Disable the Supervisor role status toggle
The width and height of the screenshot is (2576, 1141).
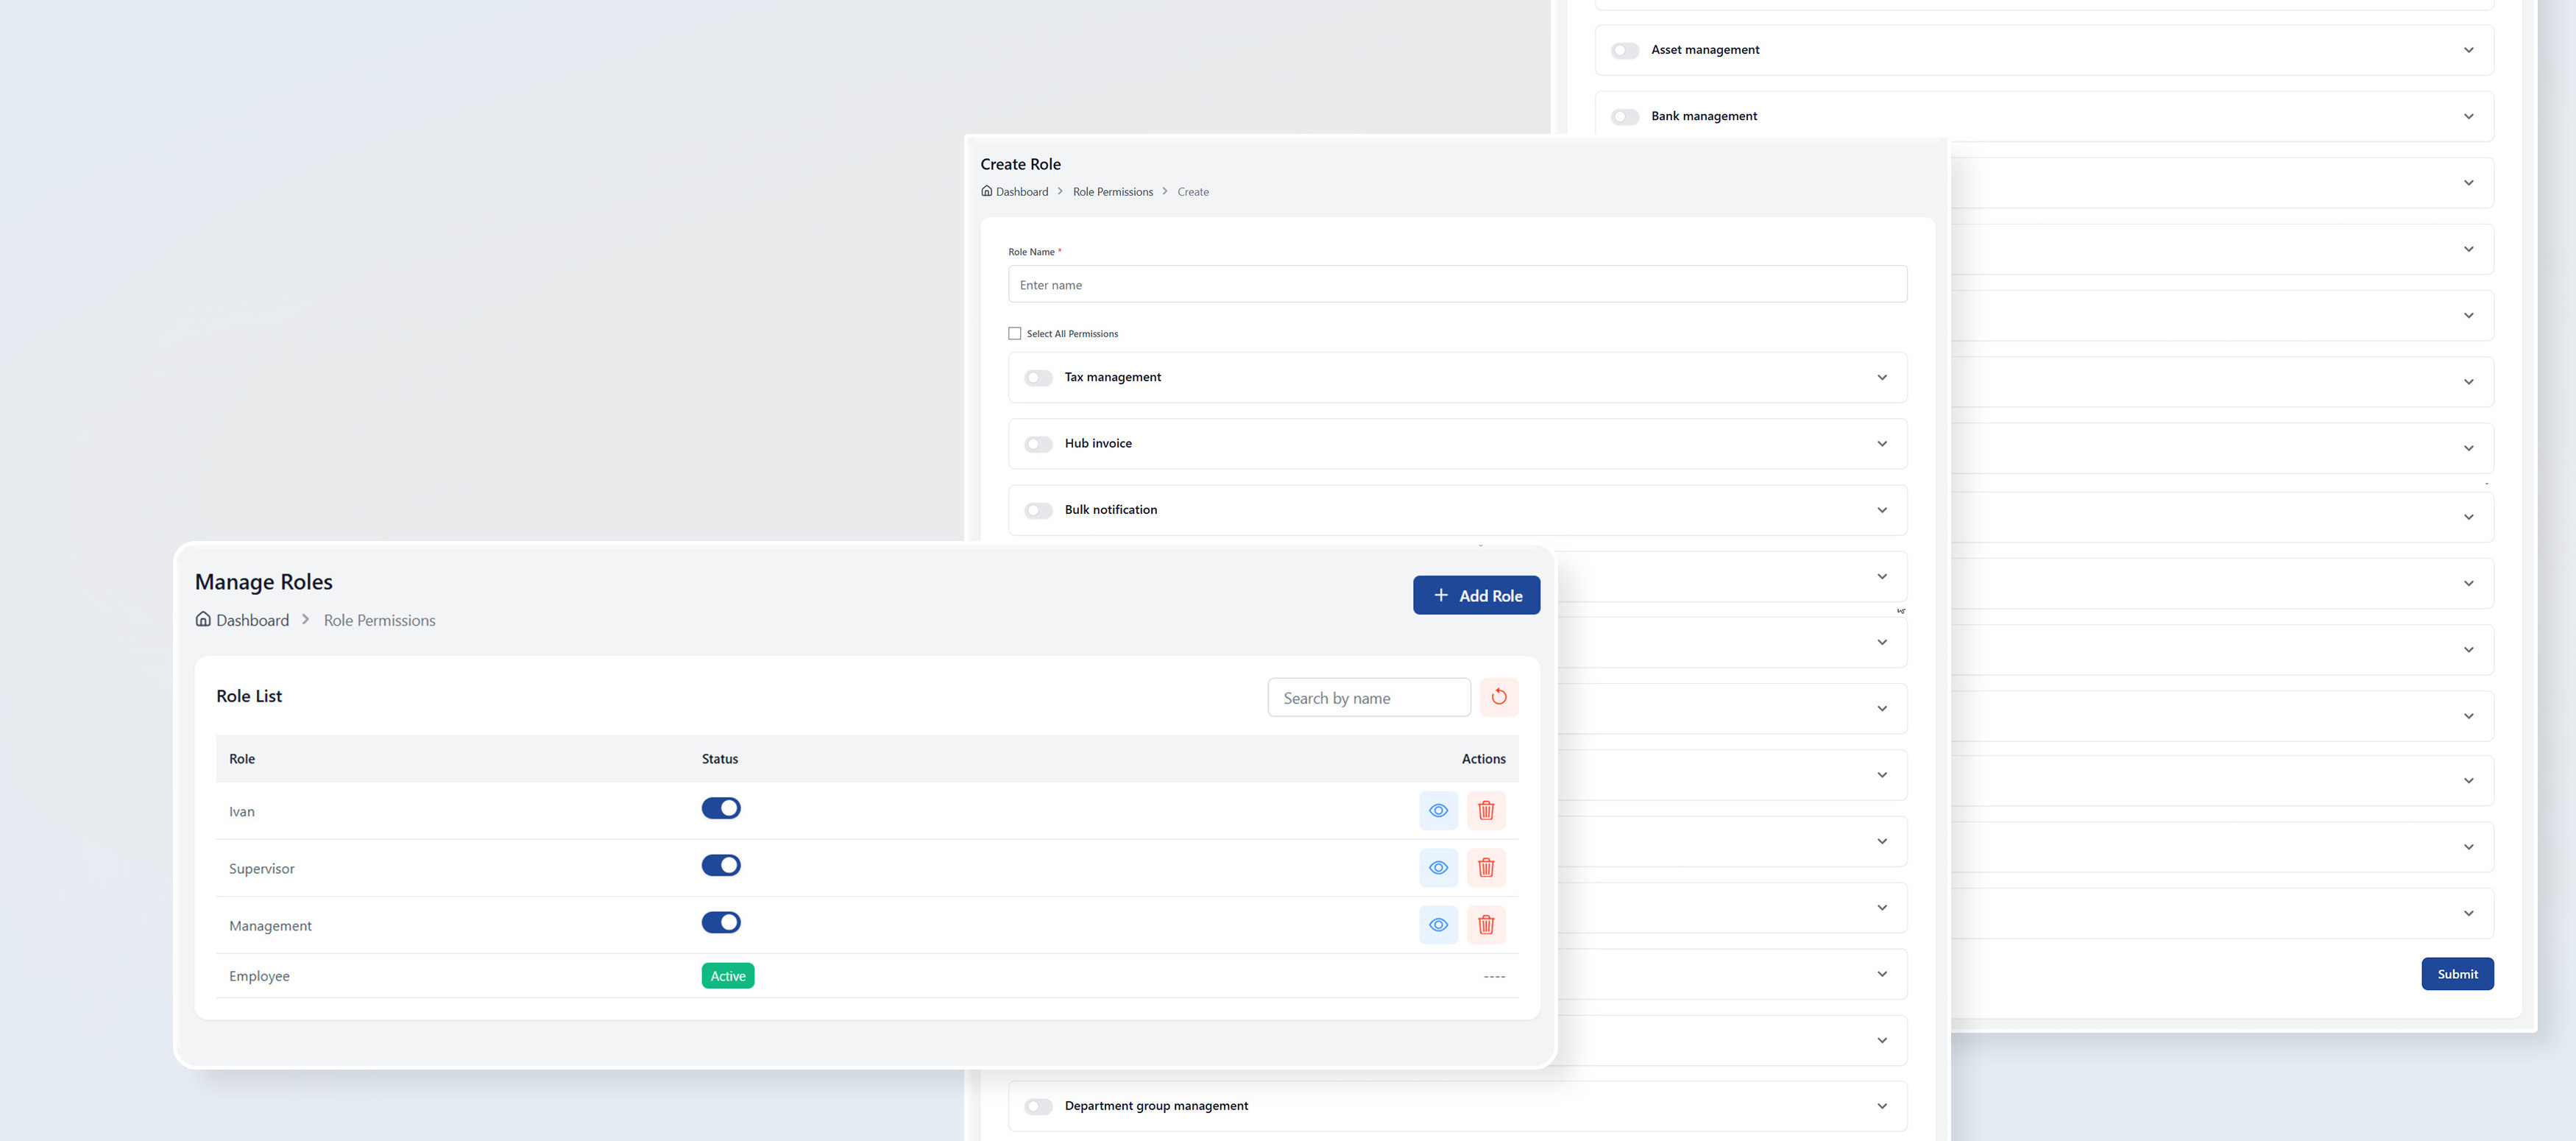[x=721, y=865]
